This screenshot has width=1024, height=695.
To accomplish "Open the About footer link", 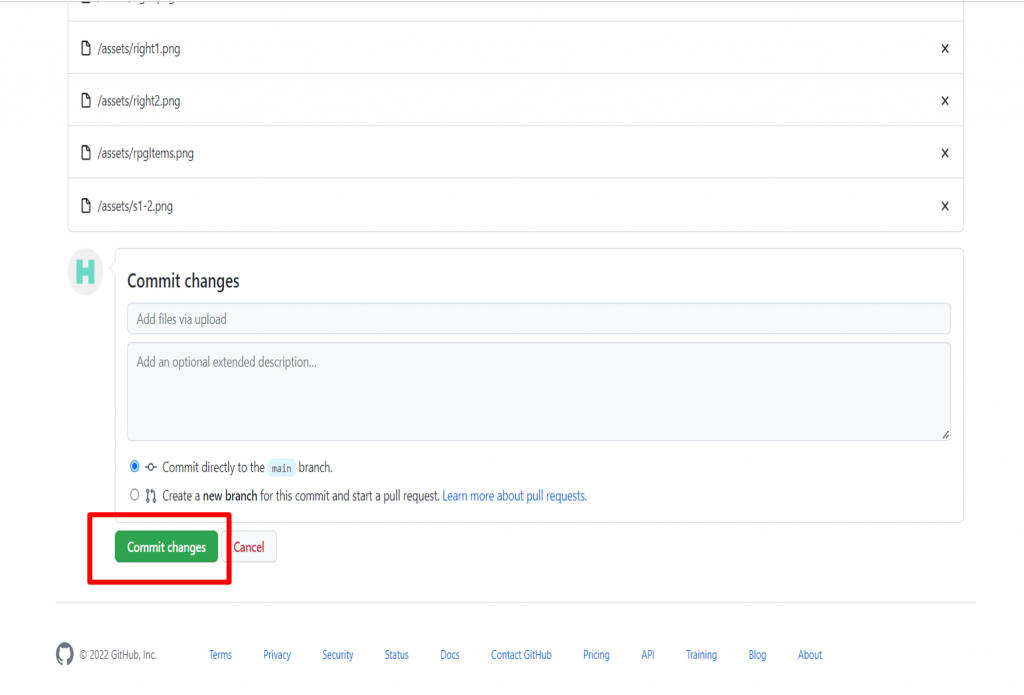I will [x=810, y=655].
